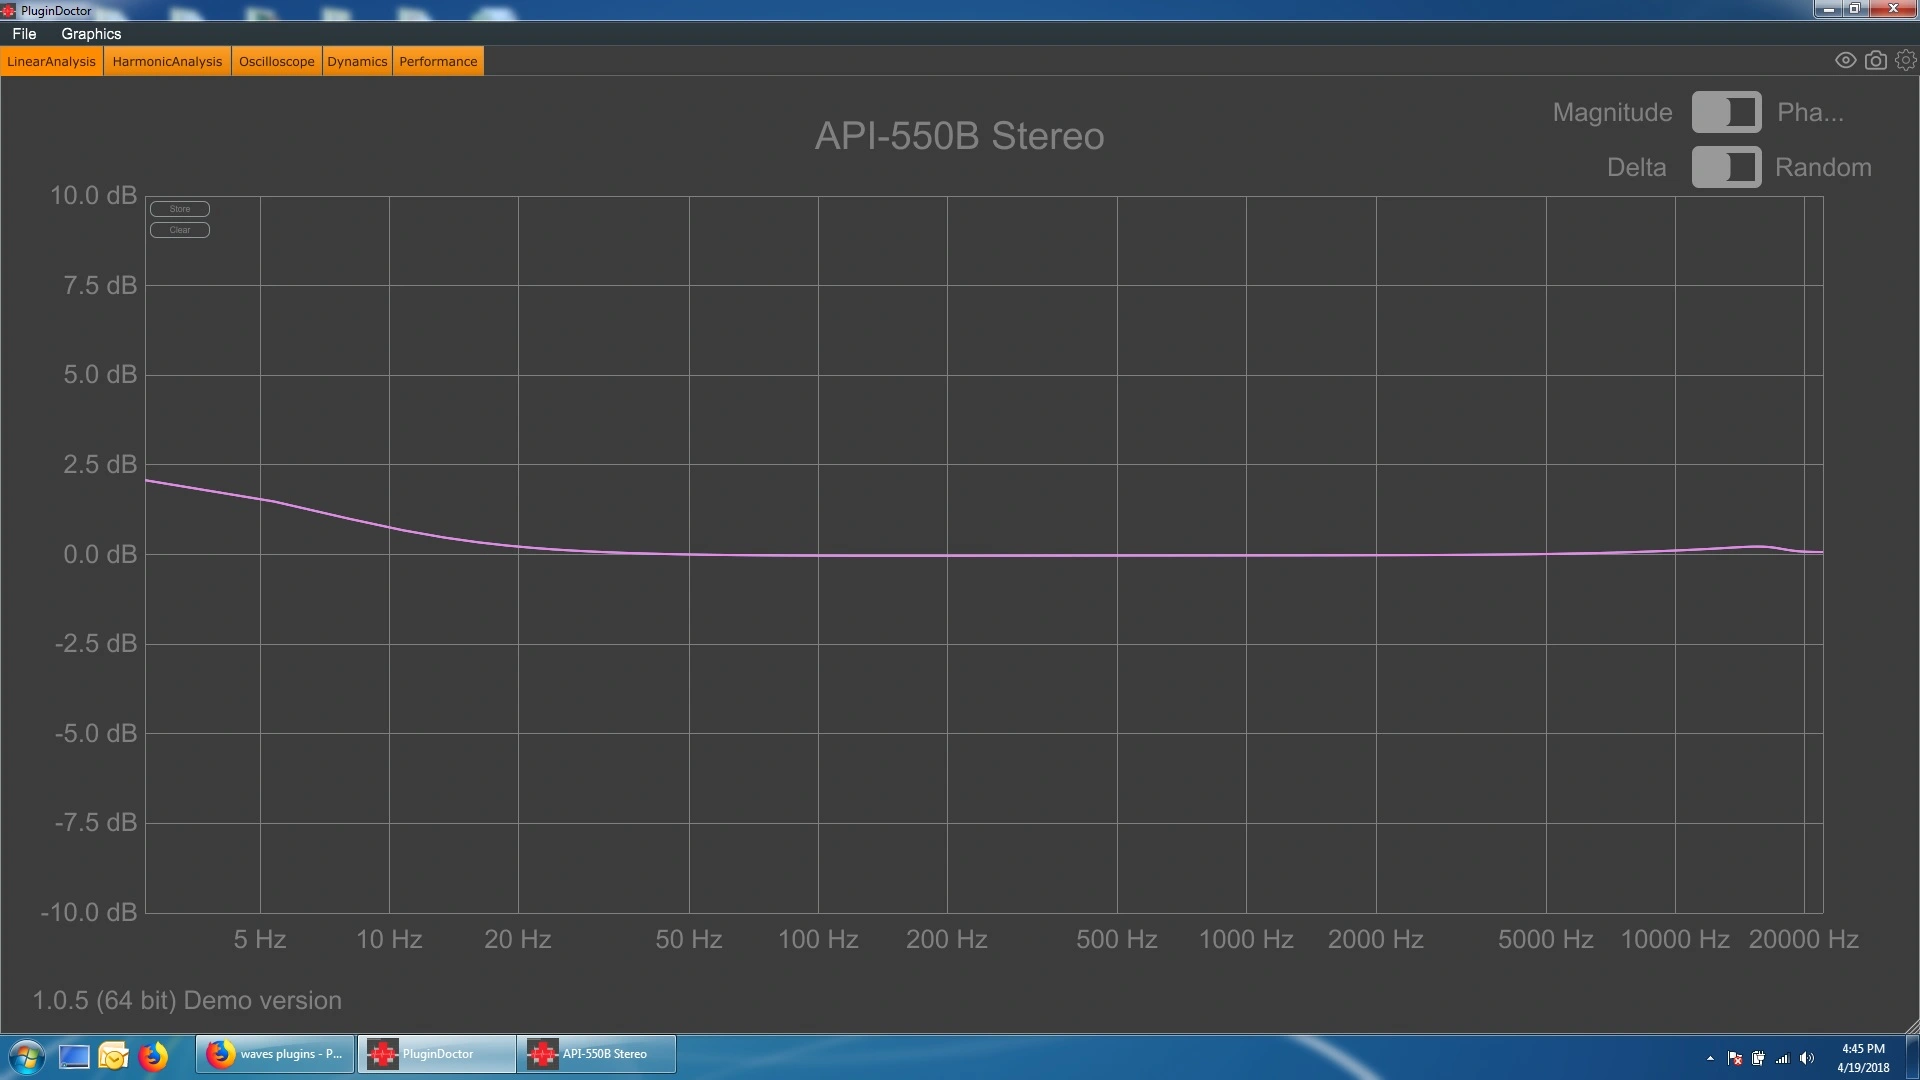Open the mail envelope taskbar icon
The image size is (1920, 1080).
[x=113, y=1056]
